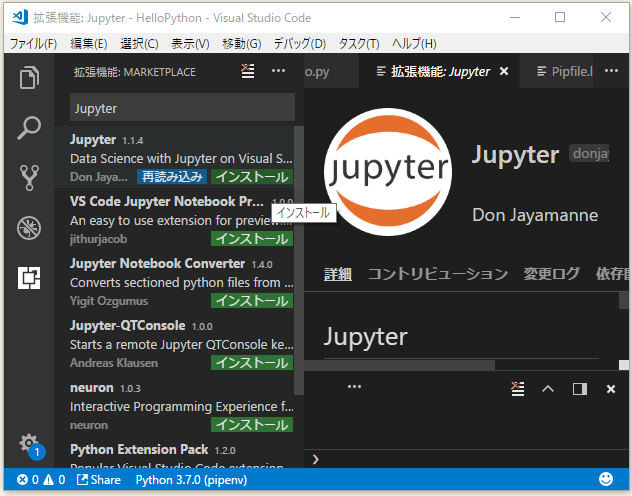Open the 詳細 details tab

click(x=338, y=274)
